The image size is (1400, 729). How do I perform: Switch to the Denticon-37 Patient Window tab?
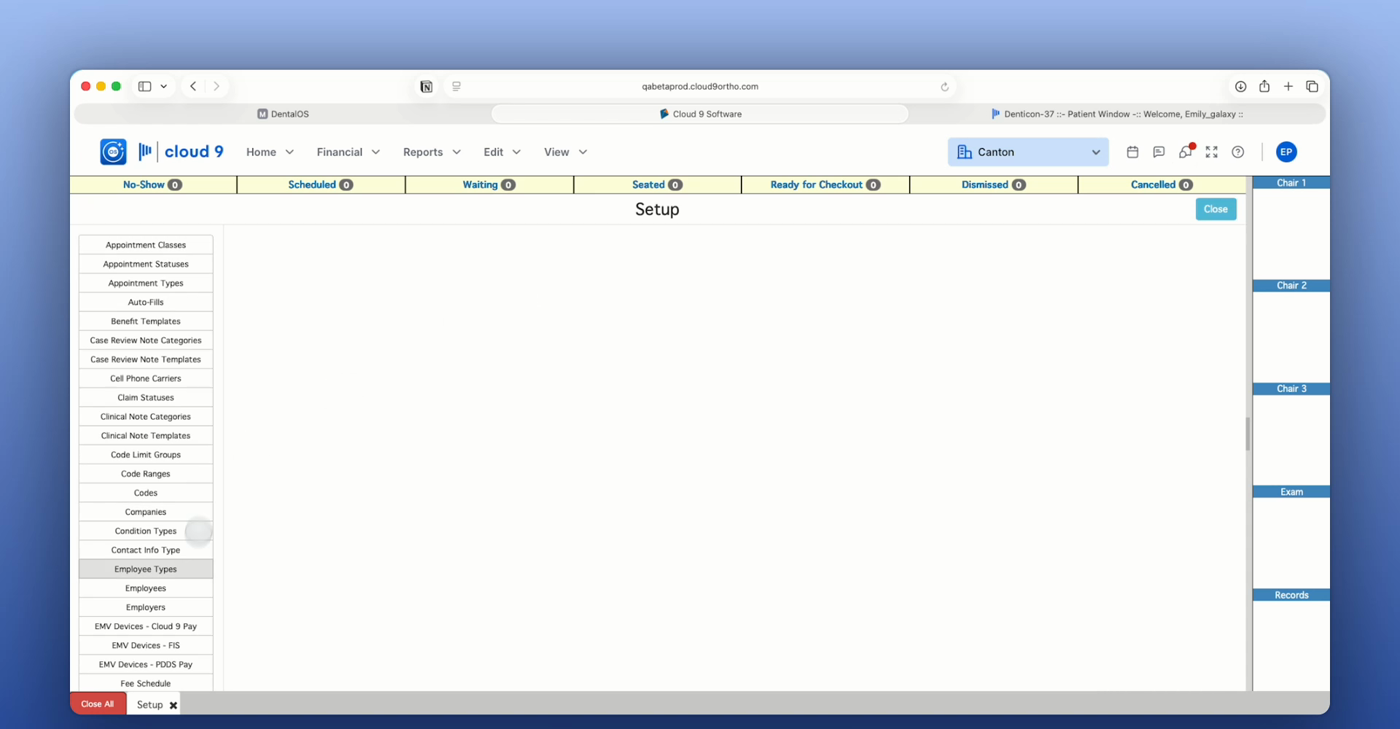(x=1117, y=114)
